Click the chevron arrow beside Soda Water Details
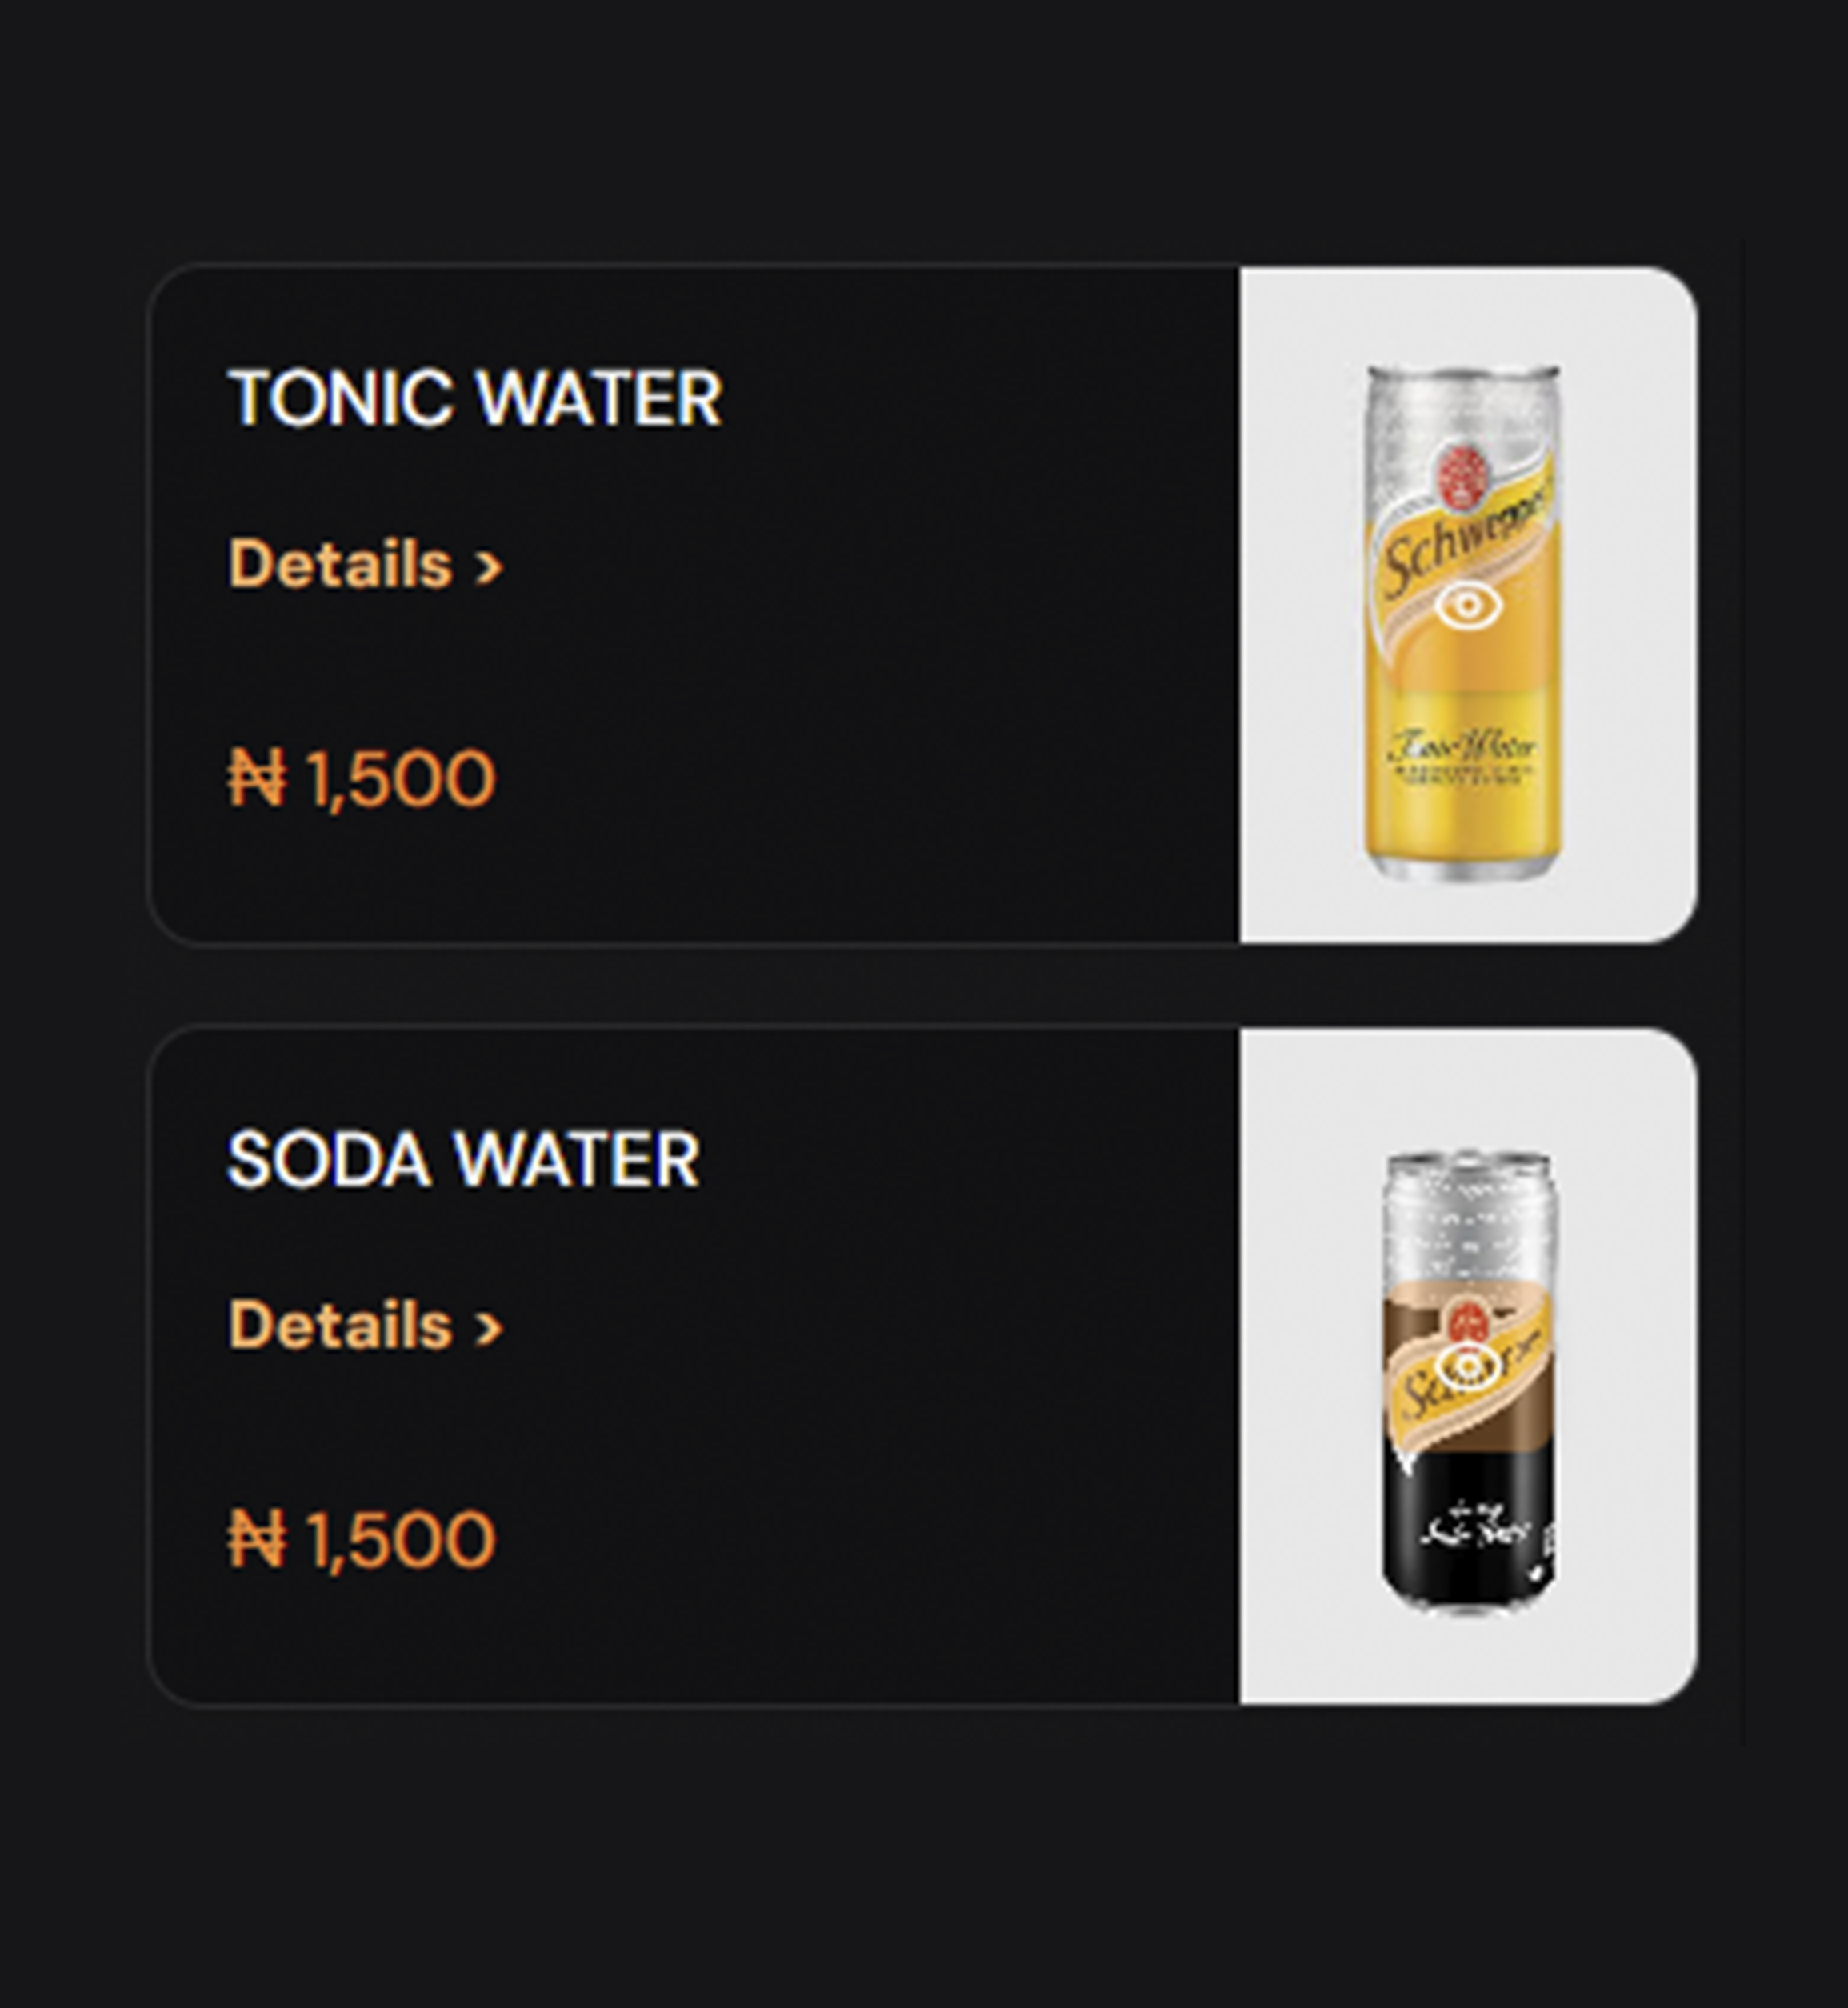This screenshot has width=1848, height=2008. point(489,1329)
